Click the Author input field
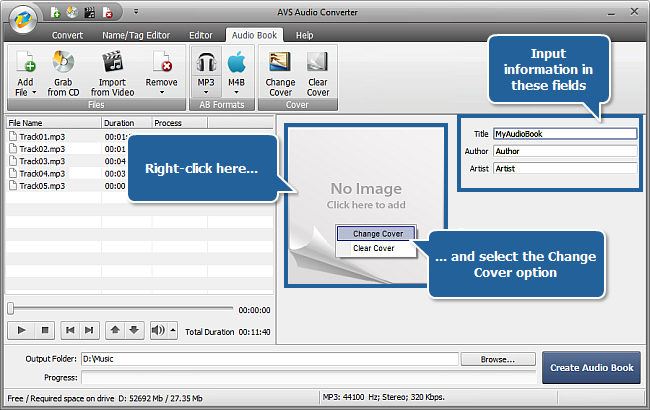This screenshot has height=410, width=650. tap(565, 151)
